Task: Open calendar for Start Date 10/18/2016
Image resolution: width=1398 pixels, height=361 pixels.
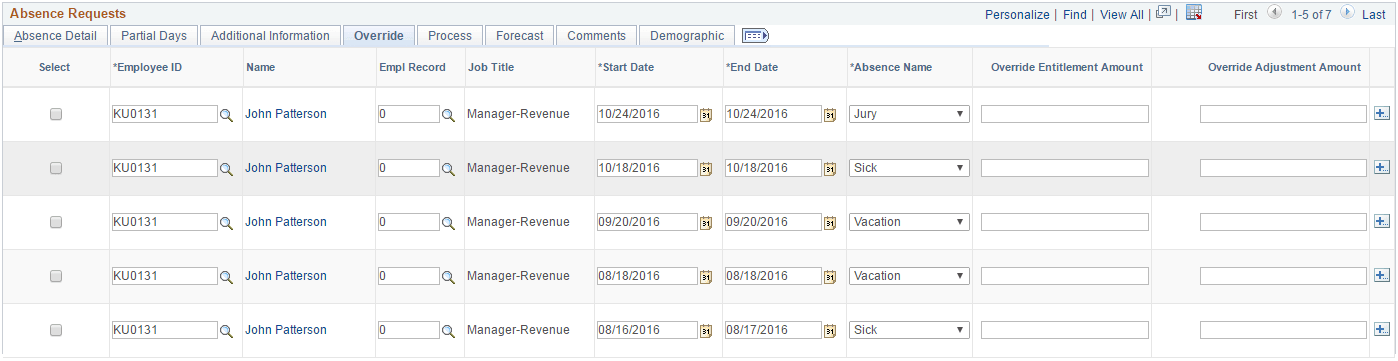Action: coord(706,169)
